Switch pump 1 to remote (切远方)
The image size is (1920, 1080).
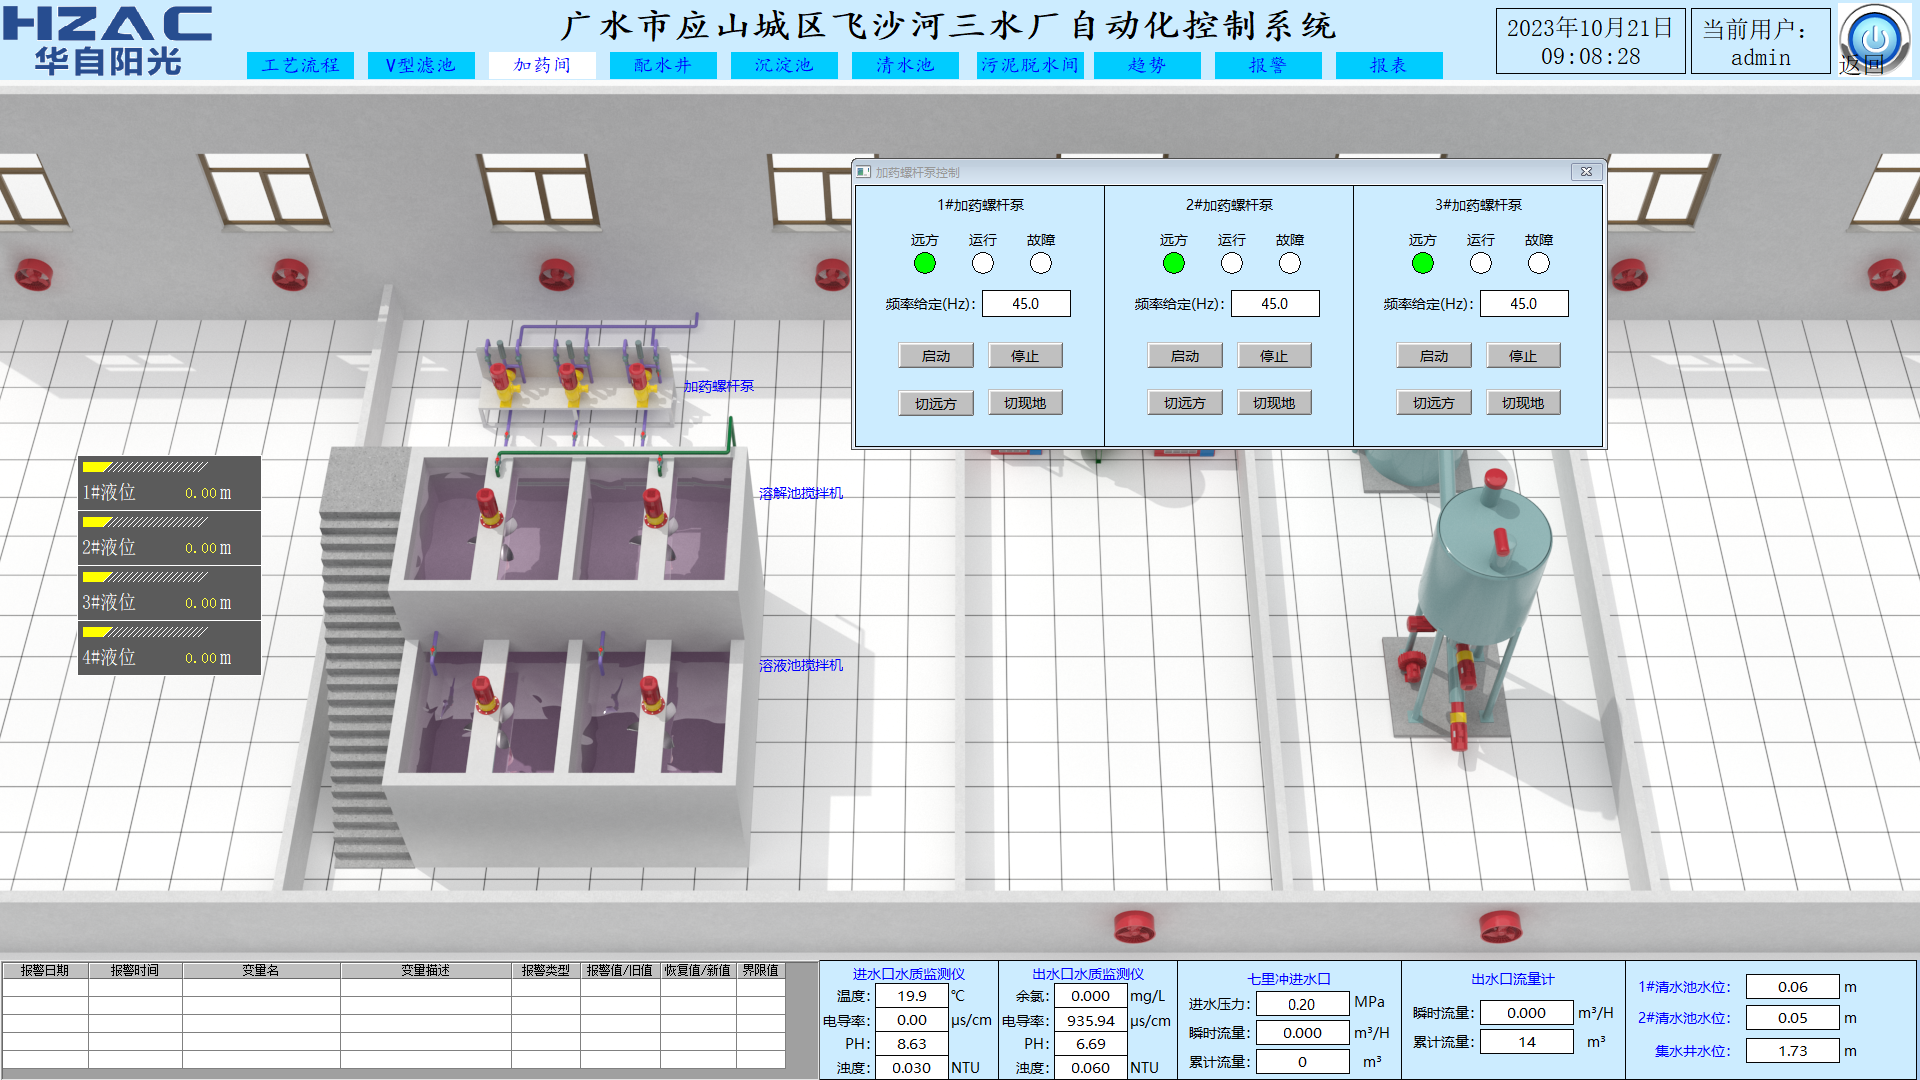point(935,403)
